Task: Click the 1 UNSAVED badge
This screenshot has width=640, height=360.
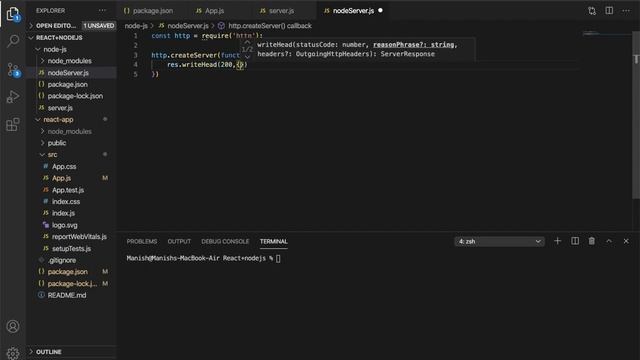Action: (99, 26)
